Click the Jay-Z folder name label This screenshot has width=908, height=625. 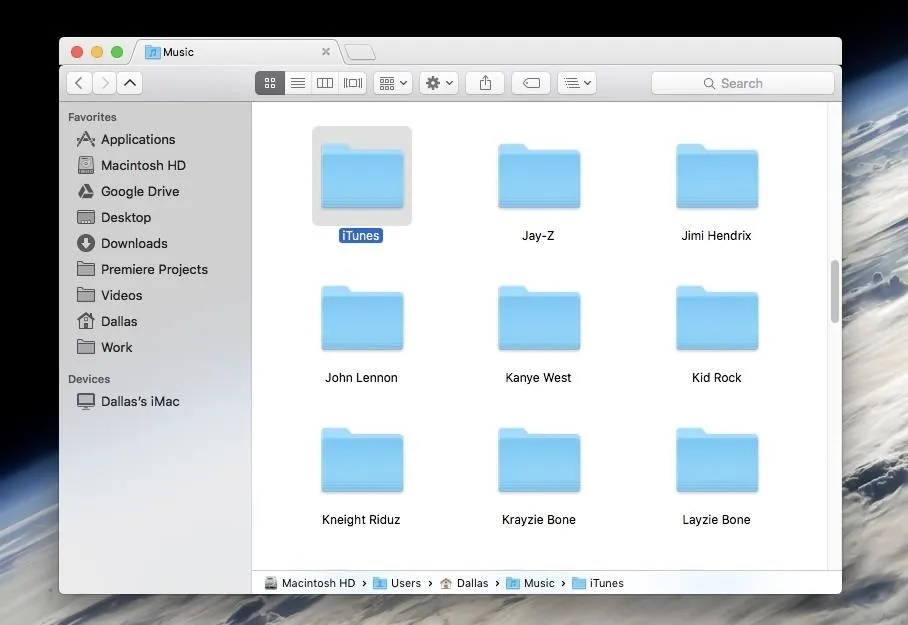(x=538, y=236)
